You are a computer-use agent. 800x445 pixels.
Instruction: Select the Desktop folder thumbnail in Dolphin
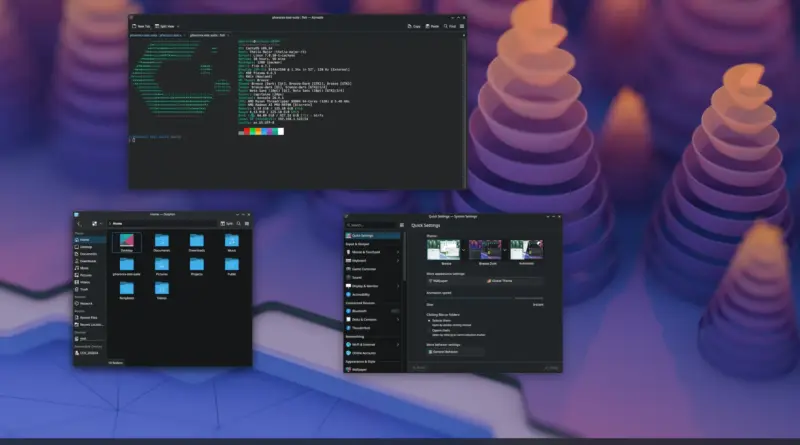(x=127, y=240)
